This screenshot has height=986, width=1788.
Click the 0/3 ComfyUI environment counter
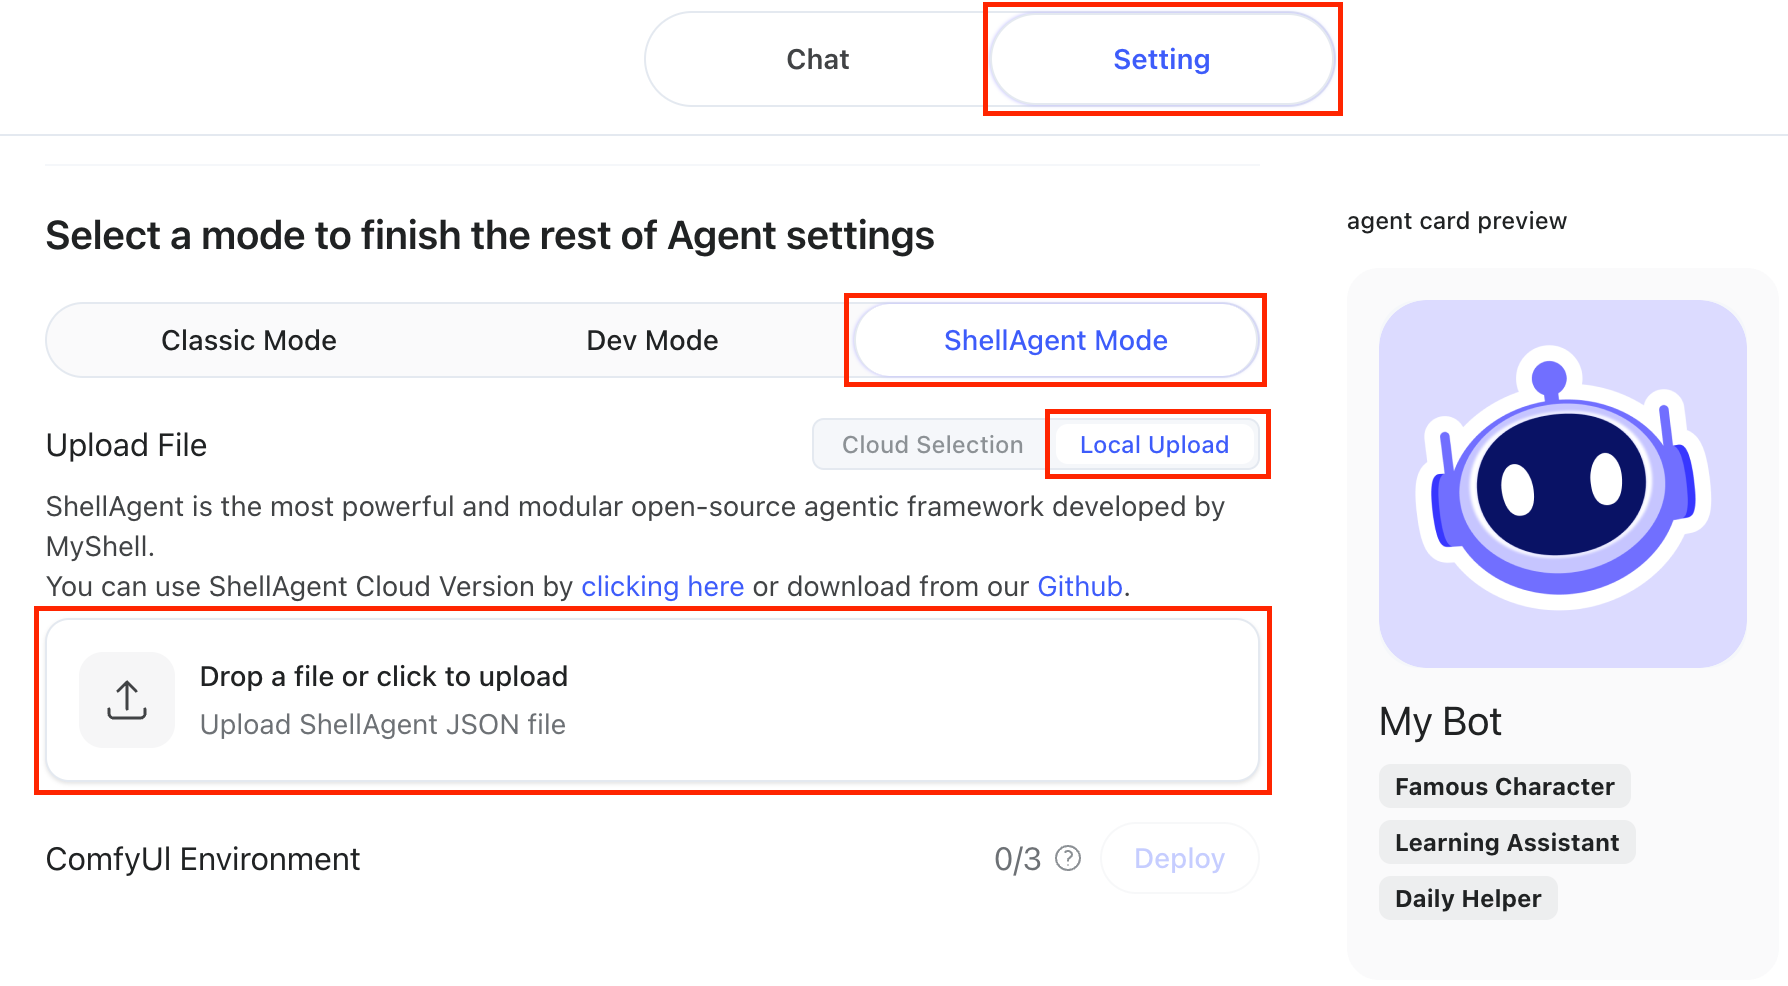(x=1017, y=859)
